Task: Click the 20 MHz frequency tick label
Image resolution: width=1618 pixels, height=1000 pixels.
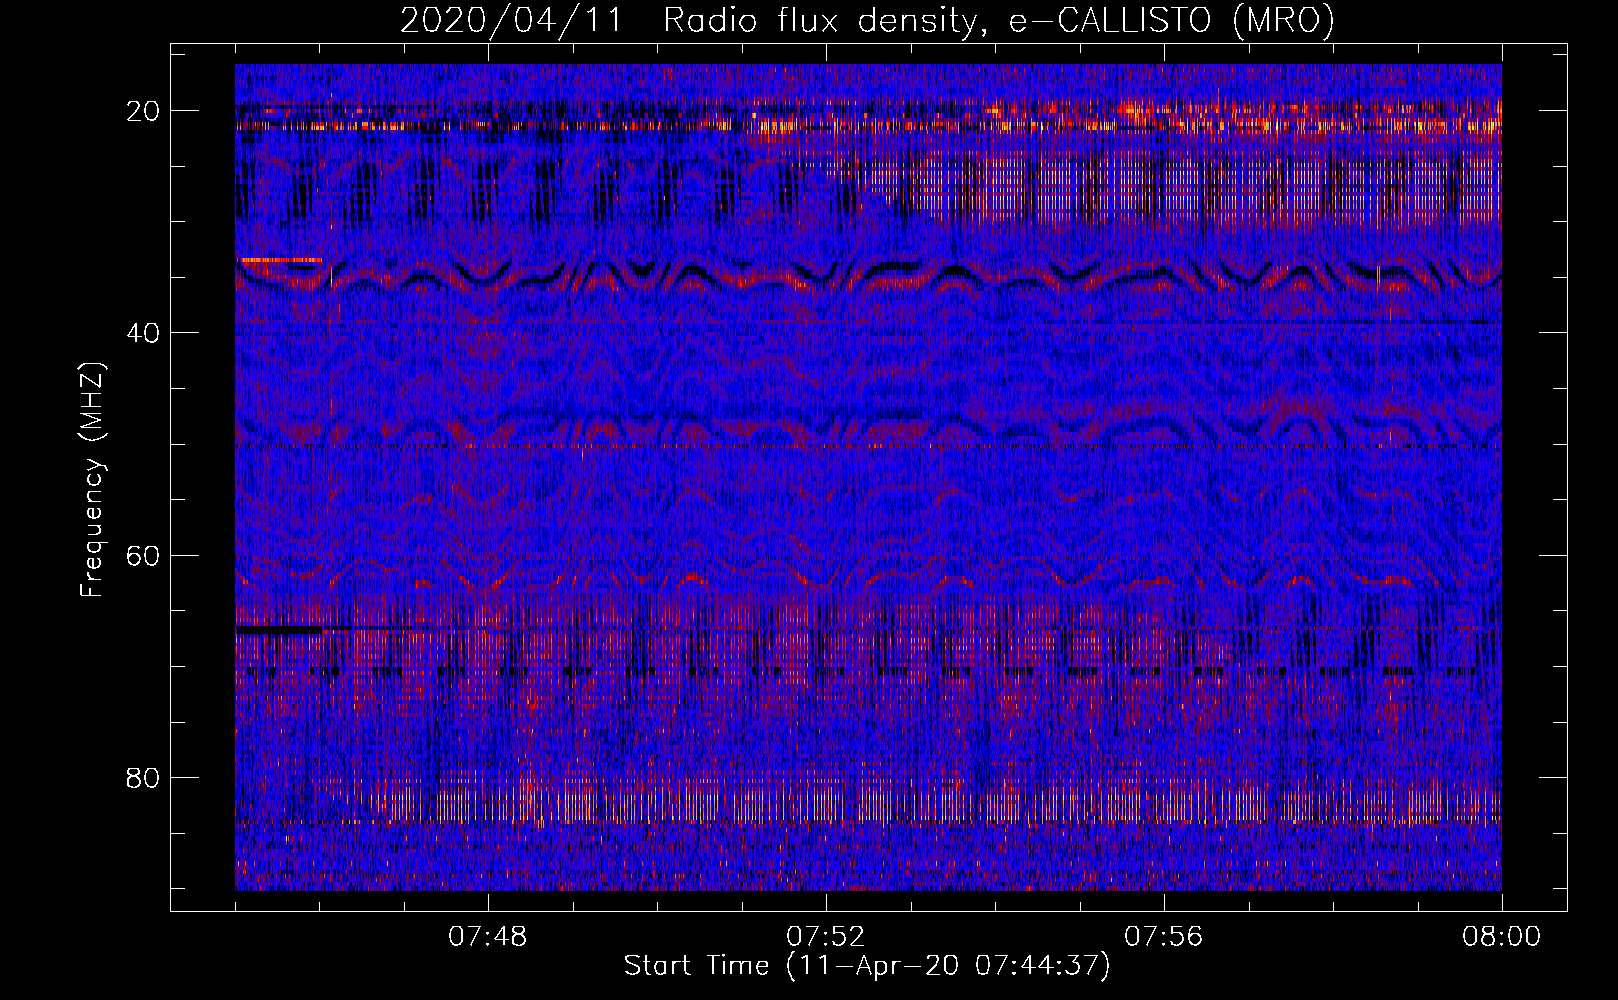Action: [143, 111]
